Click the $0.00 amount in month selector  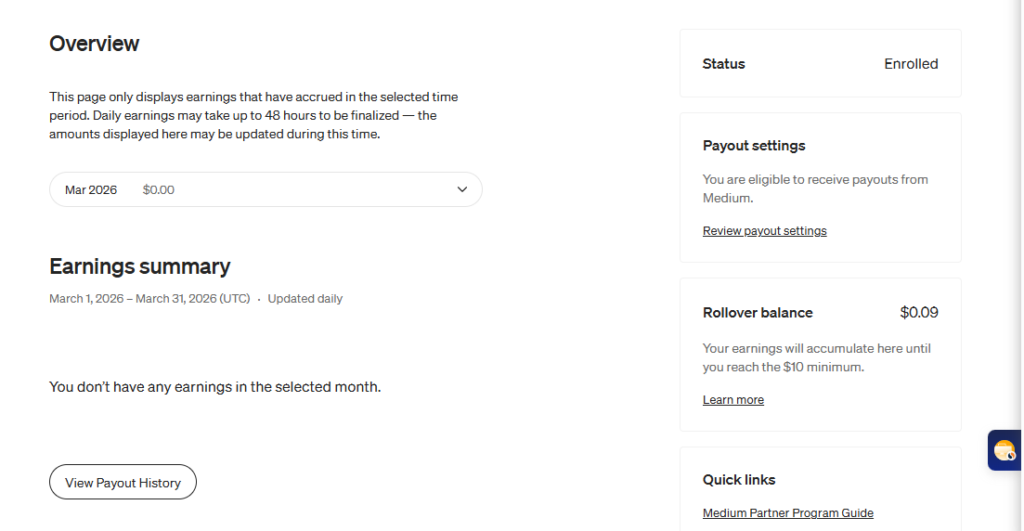pyautogui.click(x=158, y=190)
